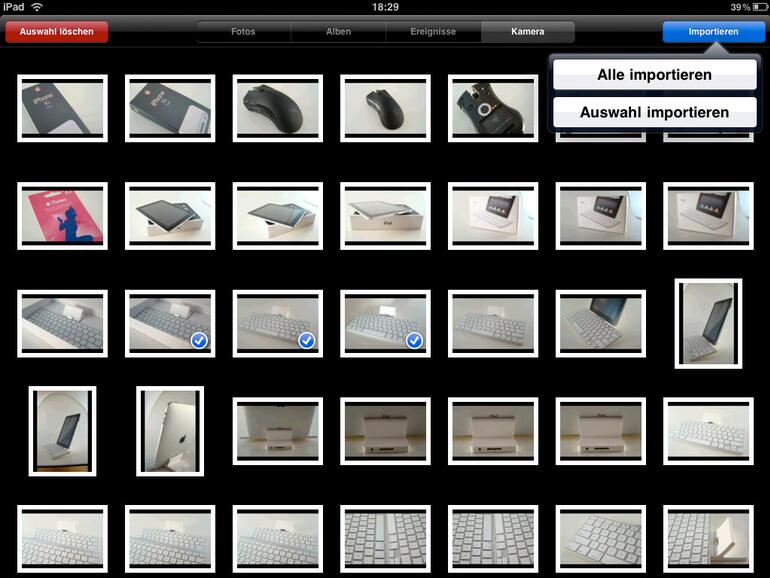Tap the 18:29 clock in status bar
Screen dimensions: 770x578
385,7
